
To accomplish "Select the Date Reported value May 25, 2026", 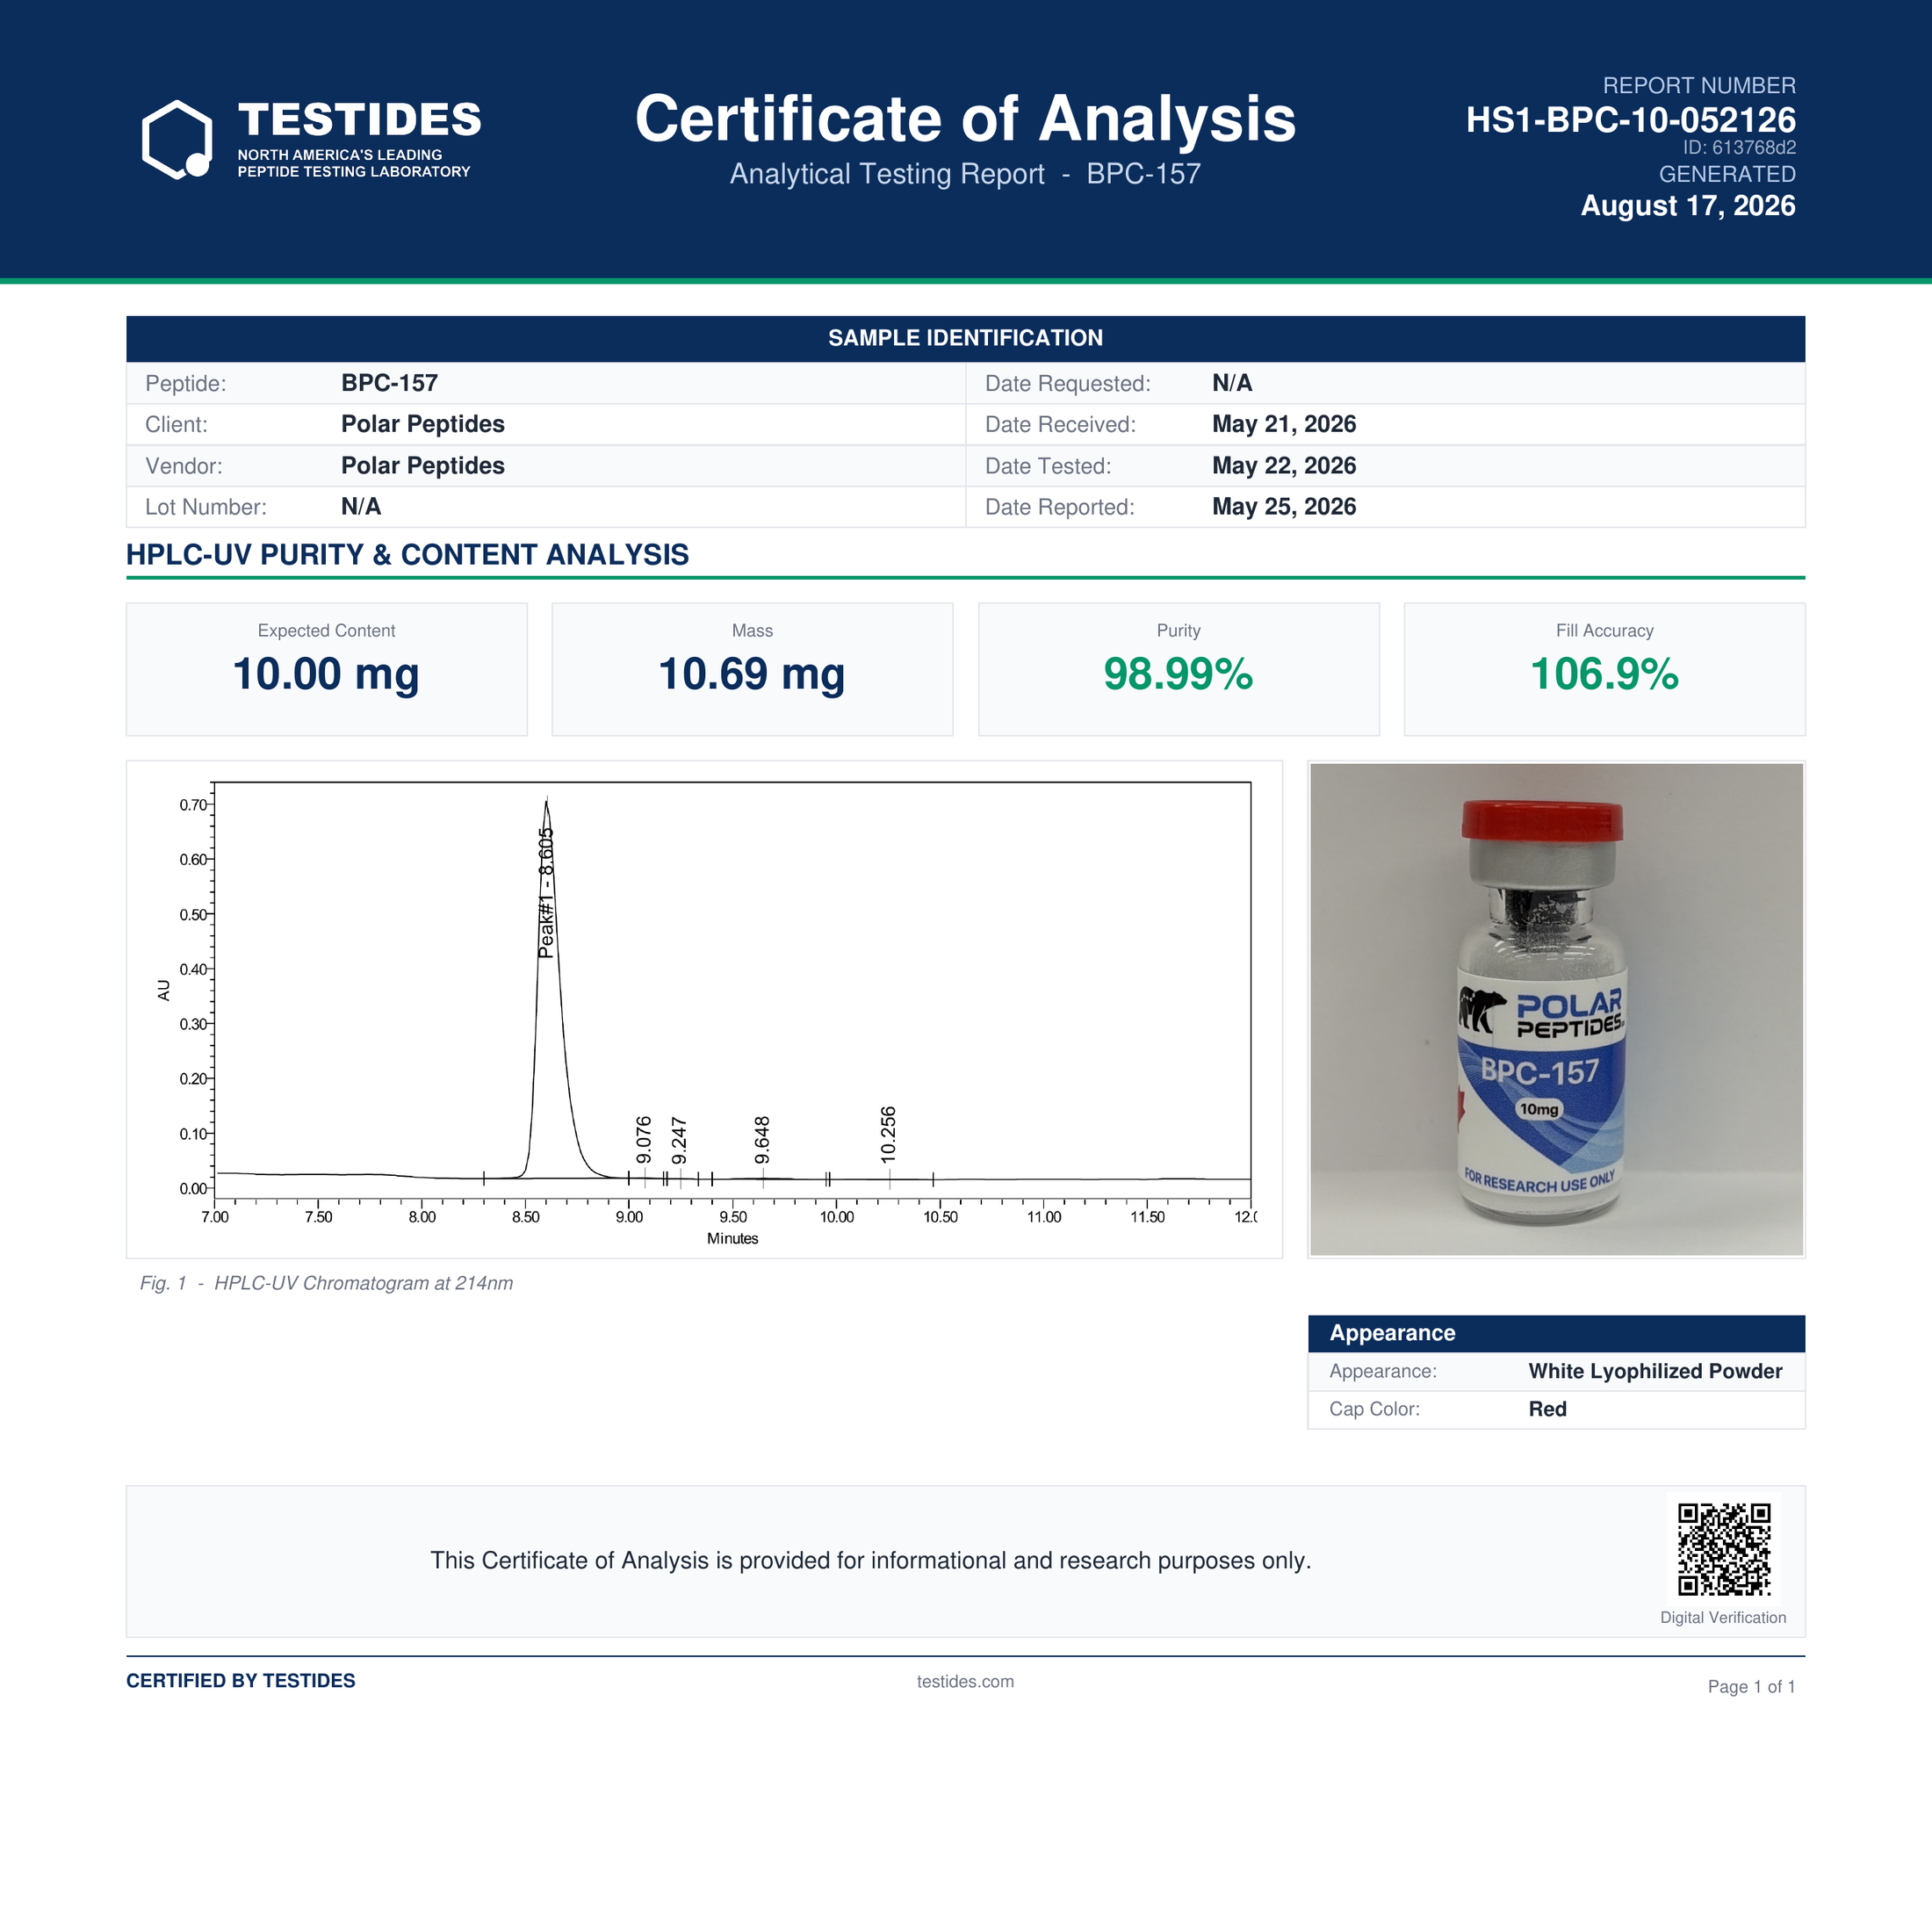I will (1284, 507).
